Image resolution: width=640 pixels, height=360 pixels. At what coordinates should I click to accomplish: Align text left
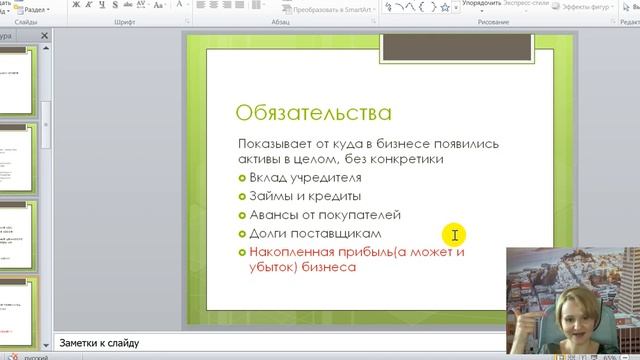click(200, 5)
